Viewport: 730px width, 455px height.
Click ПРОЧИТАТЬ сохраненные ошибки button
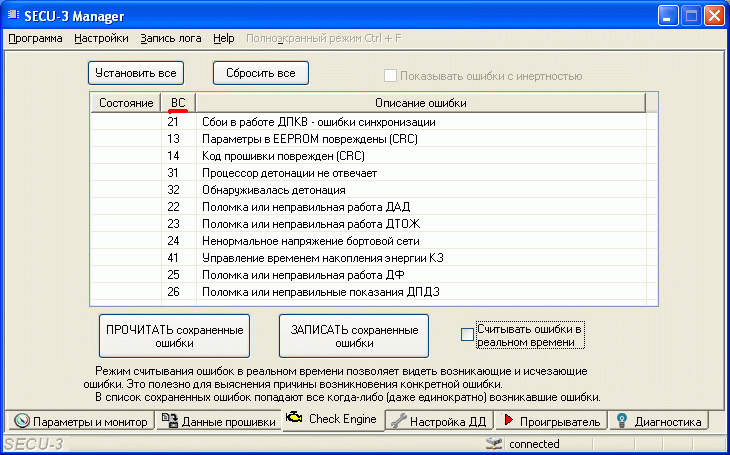pos(174,335)
